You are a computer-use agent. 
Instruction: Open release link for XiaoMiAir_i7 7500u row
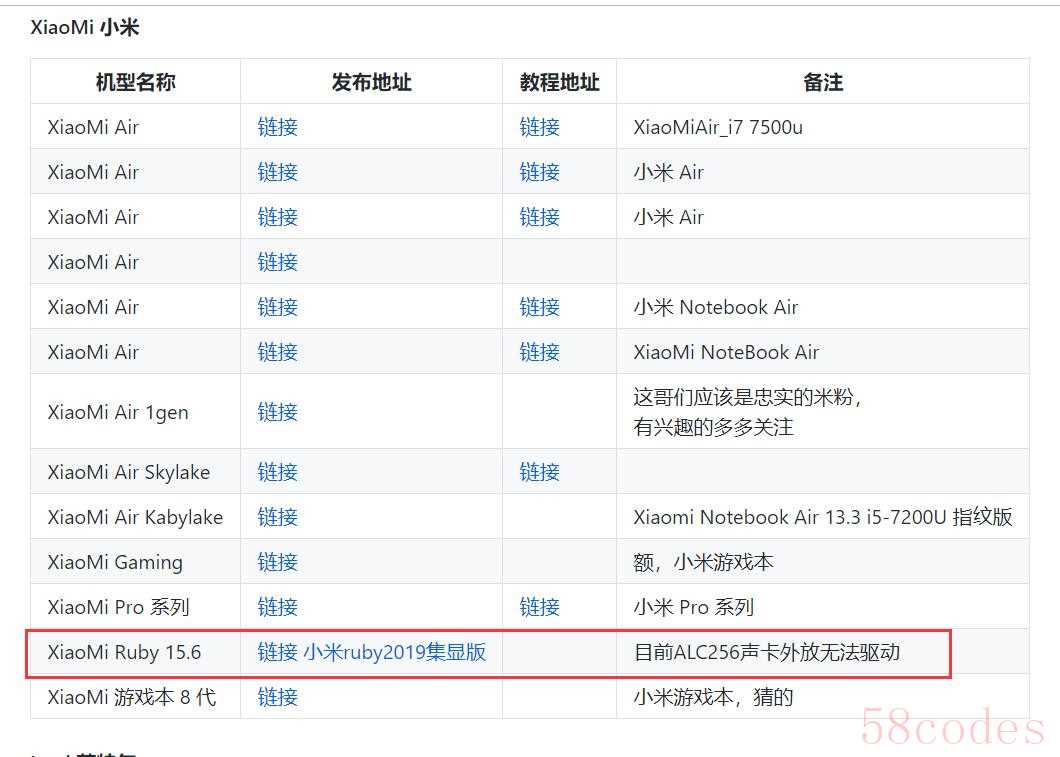pos(277,127)
